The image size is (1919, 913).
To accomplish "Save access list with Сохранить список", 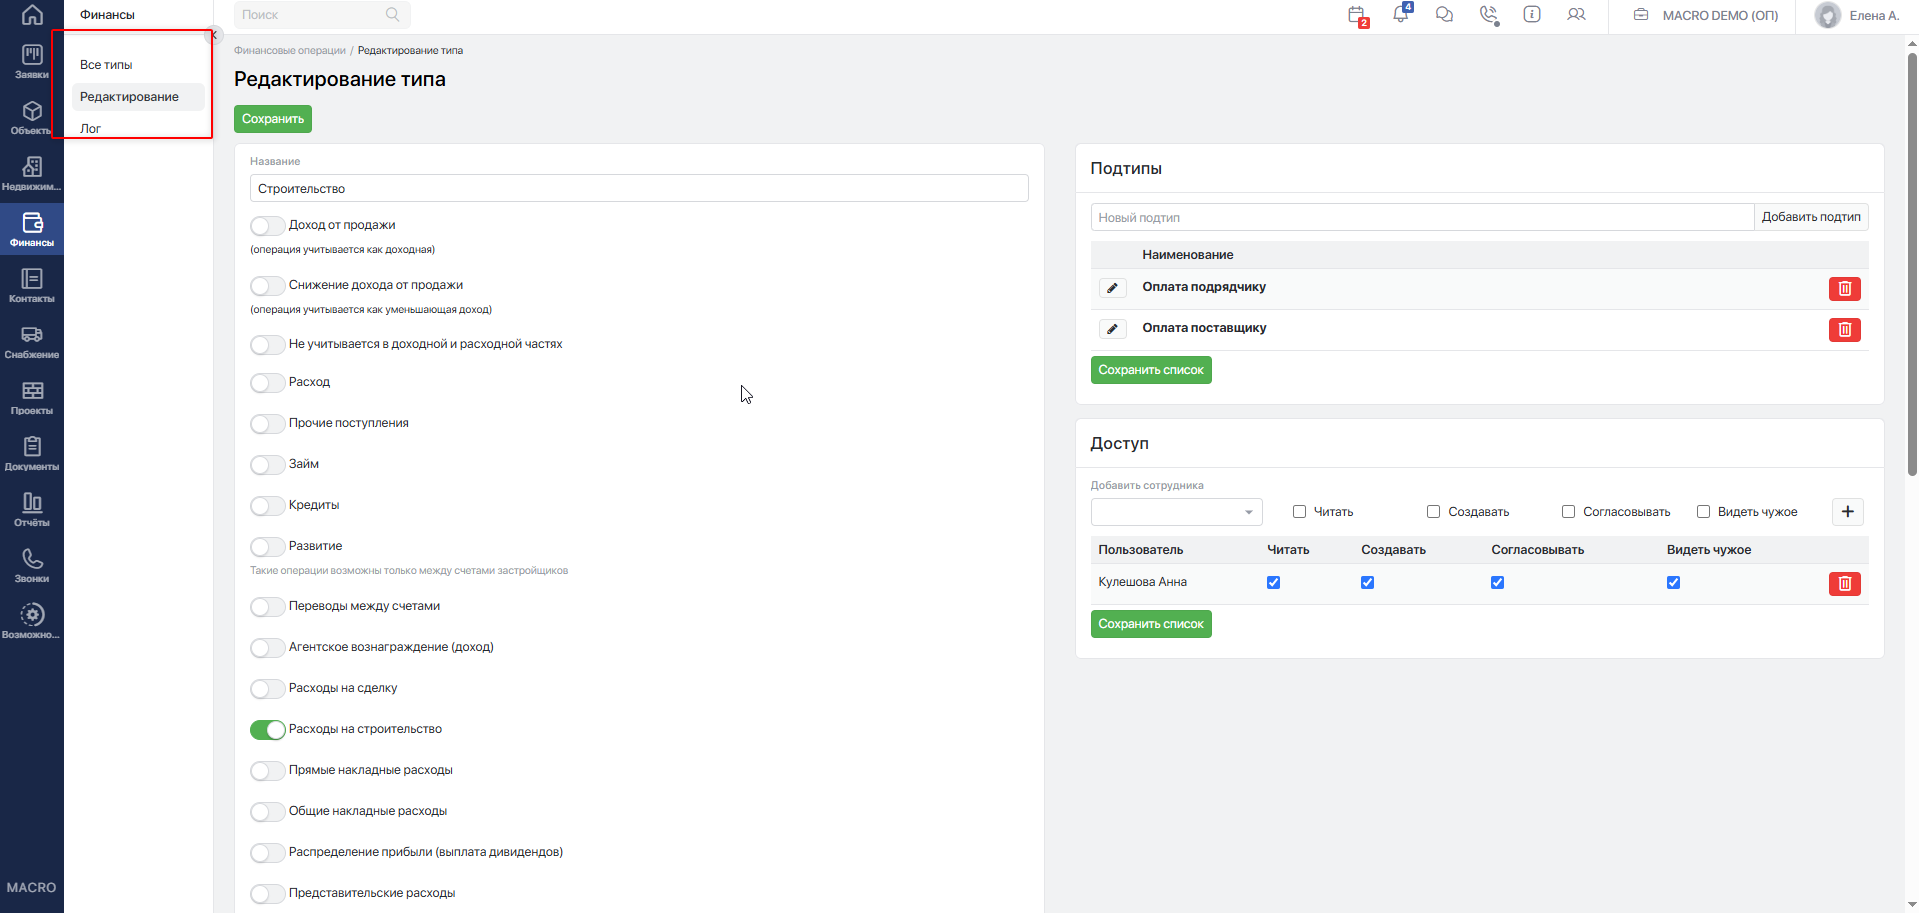I will (1151, 624).
